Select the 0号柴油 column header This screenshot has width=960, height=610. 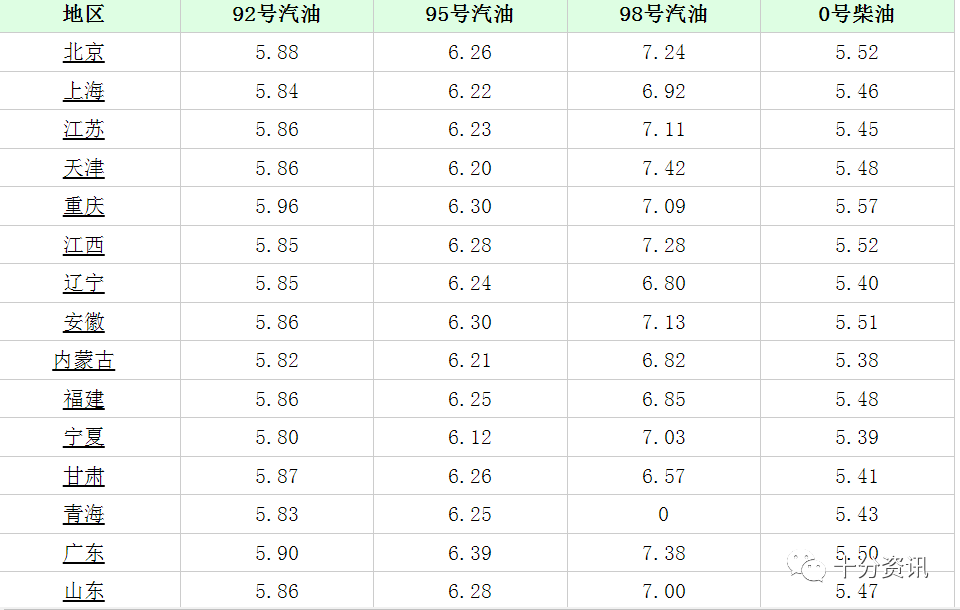tap(857, 15)
